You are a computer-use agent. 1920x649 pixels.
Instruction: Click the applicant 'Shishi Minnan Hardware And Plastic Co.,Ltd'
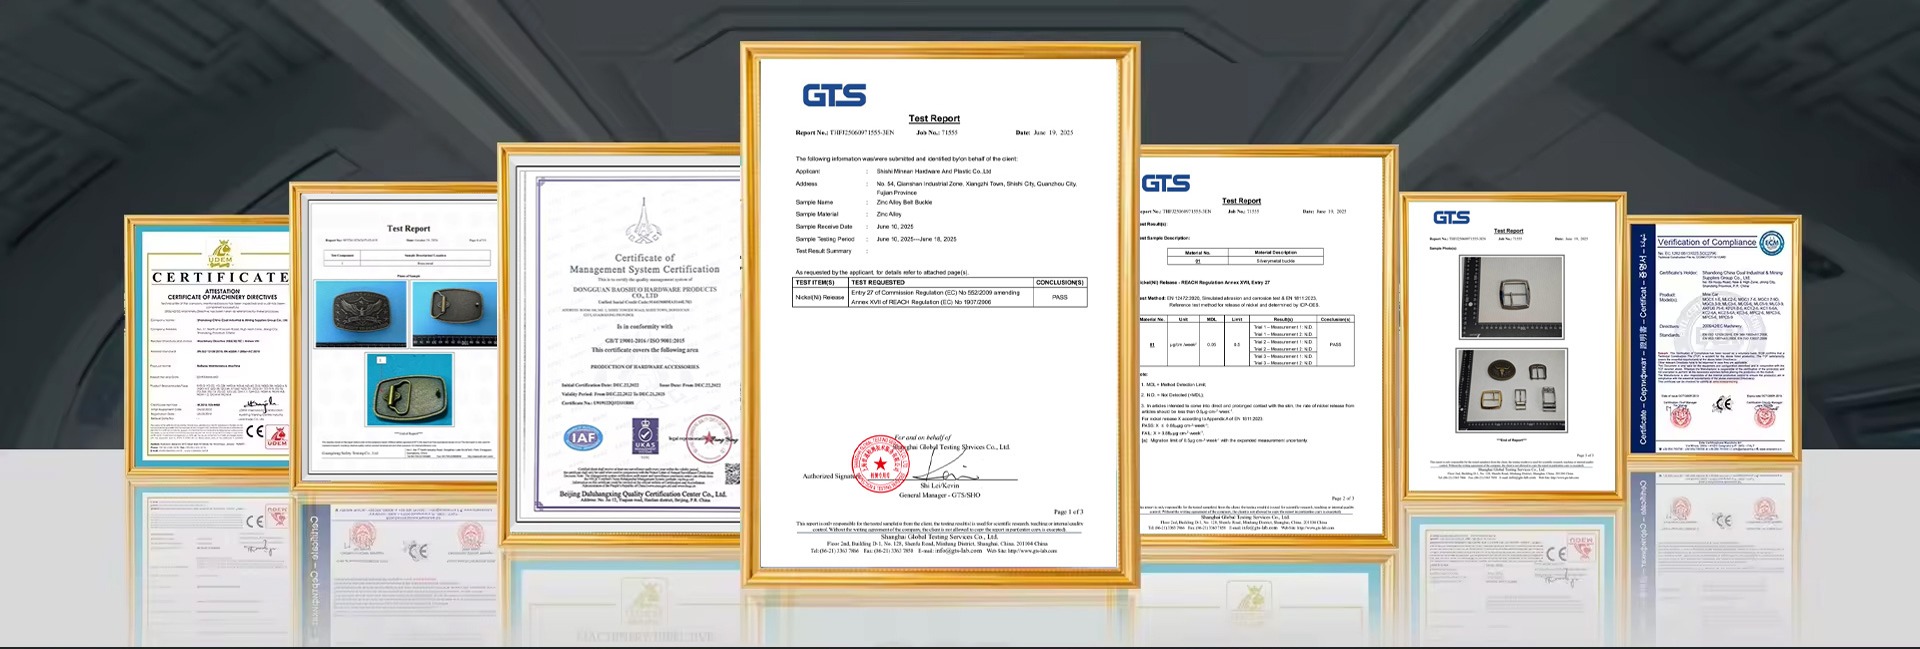[x=934, y=171]
